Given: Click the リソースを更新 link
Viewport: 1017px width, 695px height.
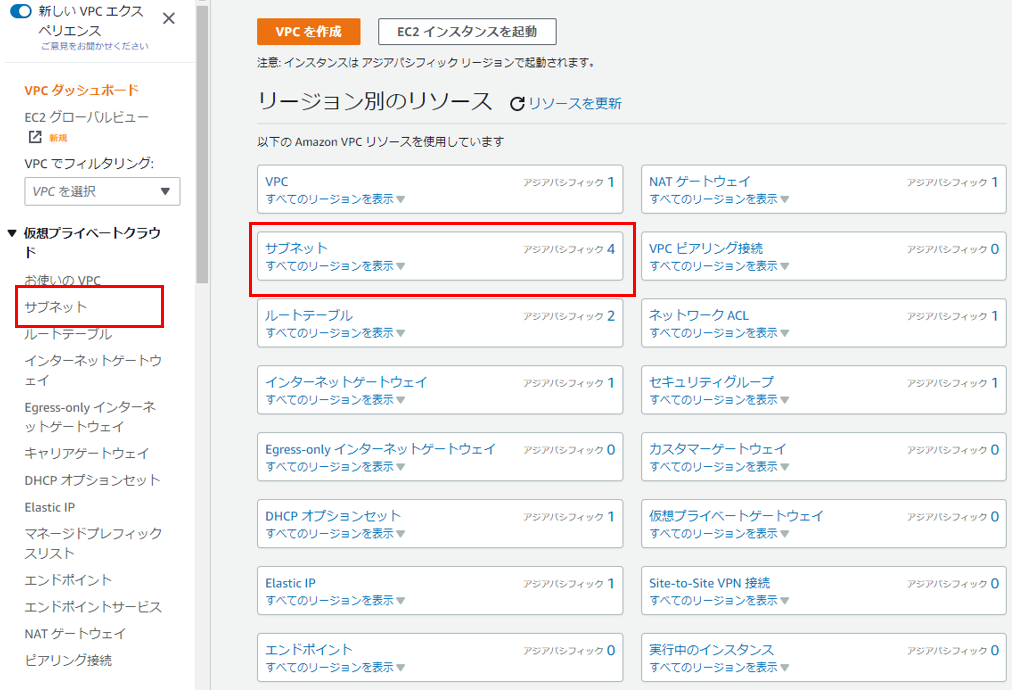Looking at the screenshot, I should (x=575, y=104).
